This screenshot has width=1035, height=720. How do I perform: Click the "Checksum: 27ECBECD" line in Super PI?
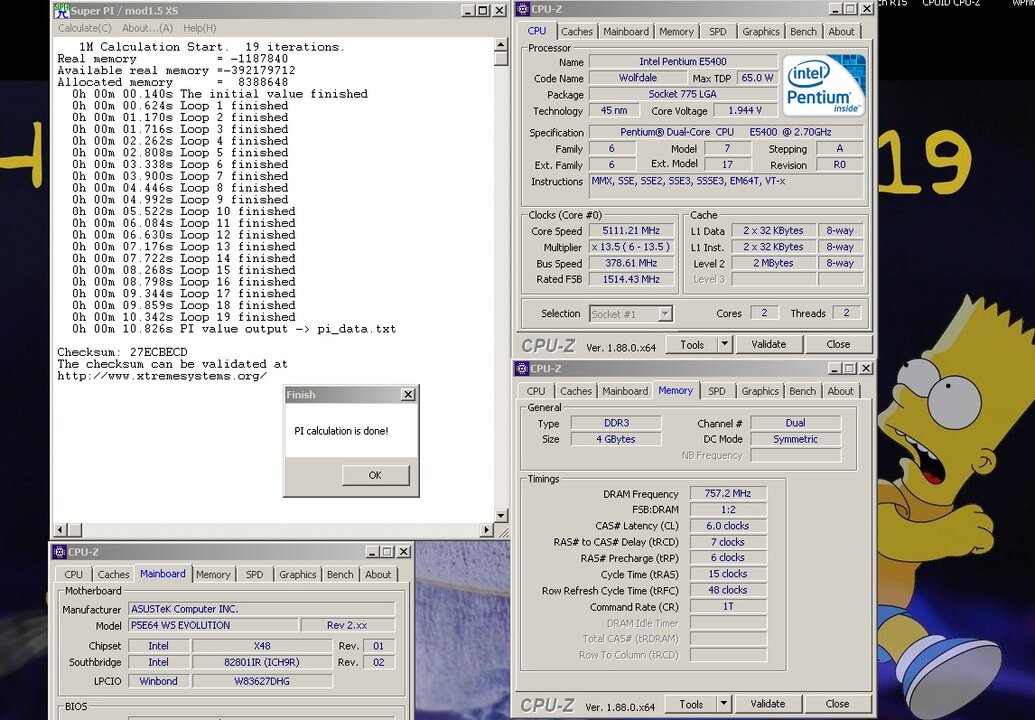click(122, 352)
